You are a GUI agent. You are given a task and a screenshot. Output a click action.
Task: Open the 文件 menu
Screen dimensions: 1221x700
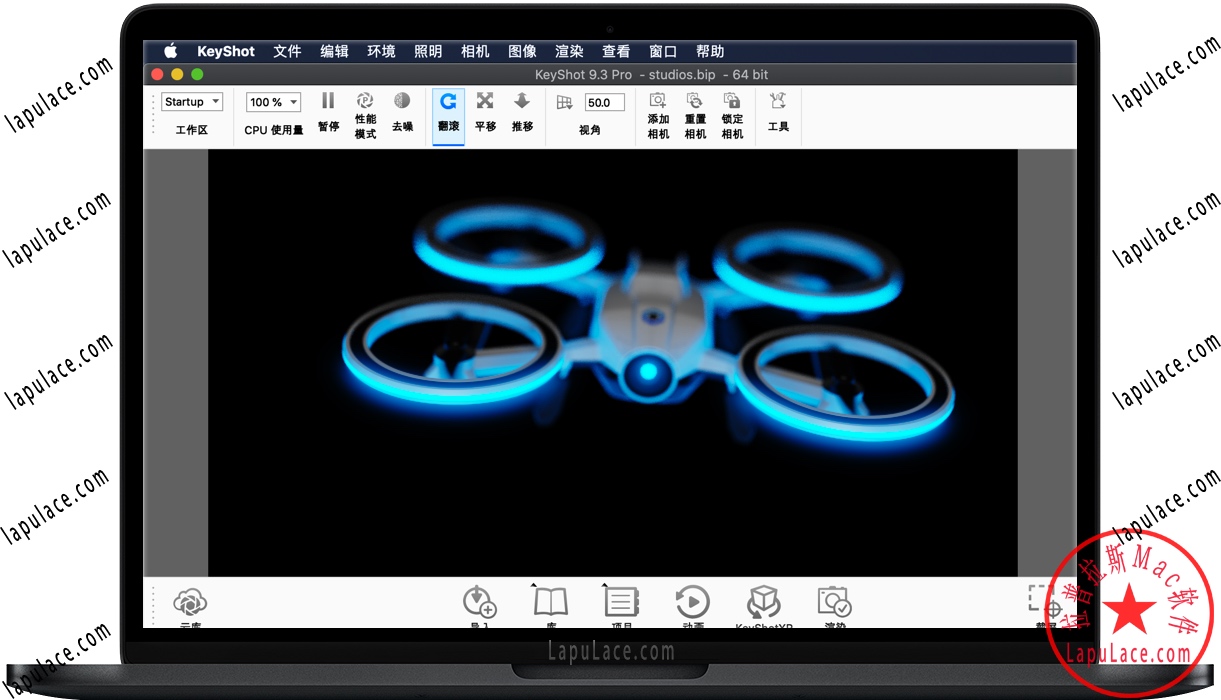[287, 52]
